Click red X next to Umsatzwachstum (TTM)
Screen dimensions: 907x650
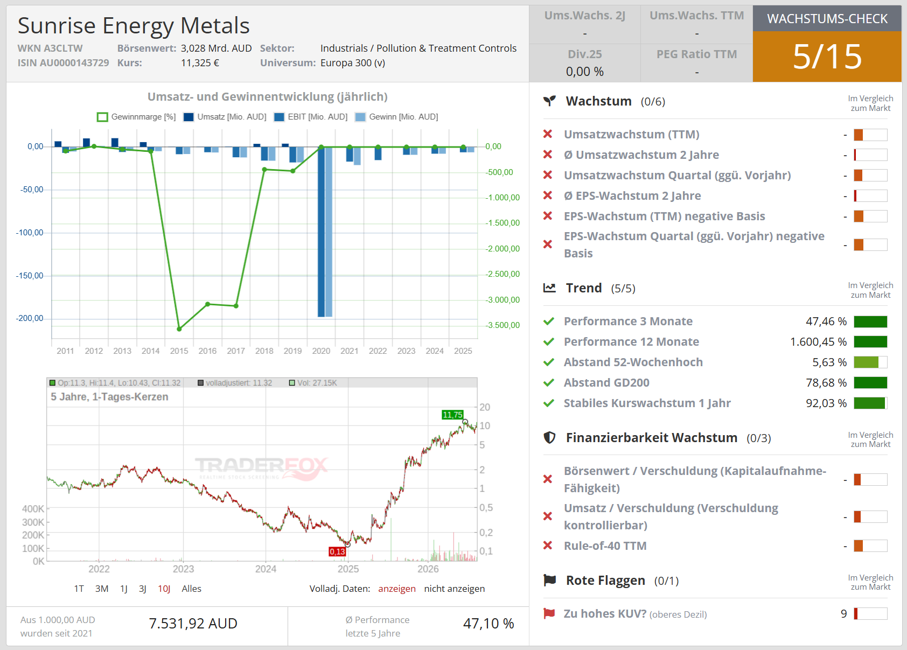click(548, 134)
